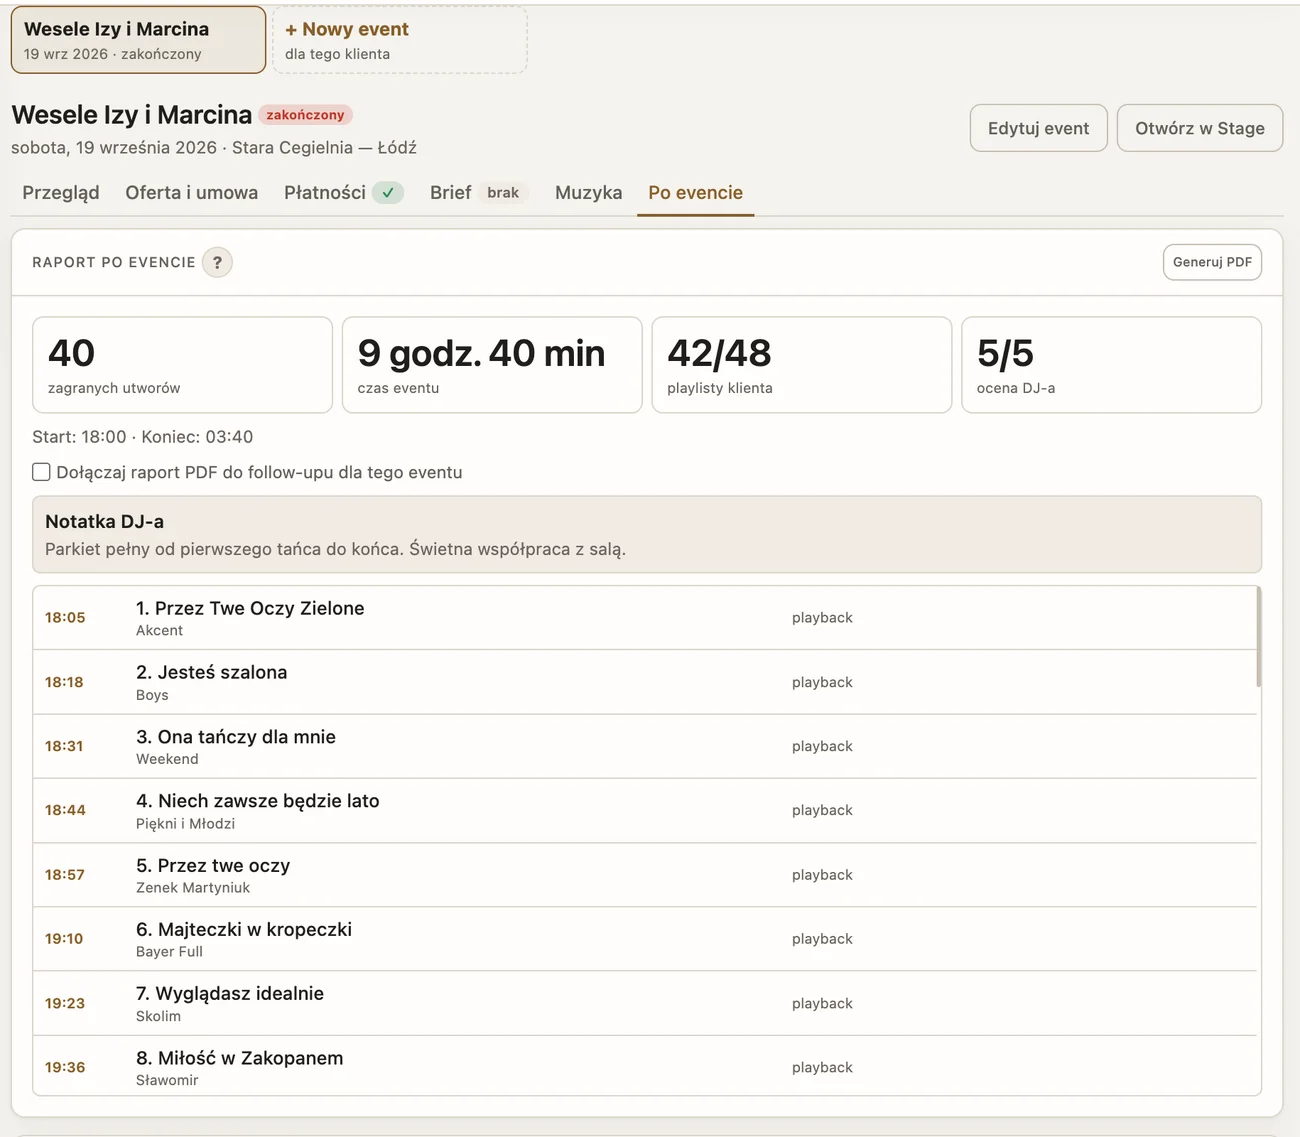Screen dimensions: 1300x1137
Task: Select track "5. Przez twe oczy"
Action: coord(645,875)
